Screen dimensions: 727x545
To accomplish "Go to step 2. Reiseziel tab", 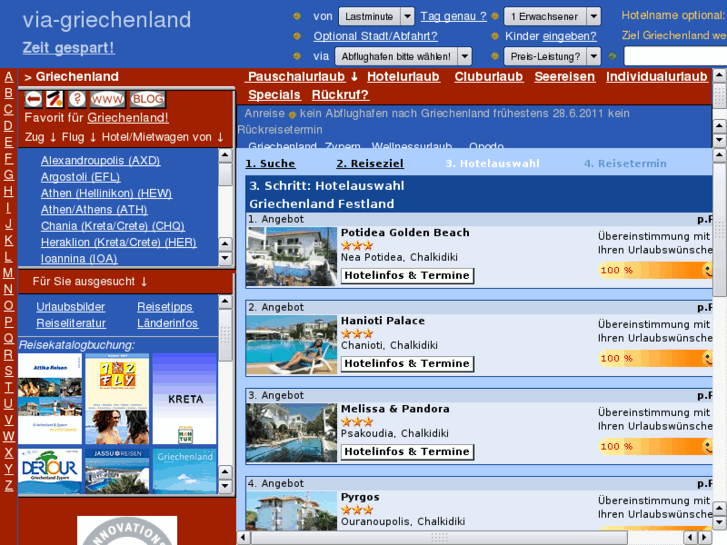I will [x=370, y=163].
